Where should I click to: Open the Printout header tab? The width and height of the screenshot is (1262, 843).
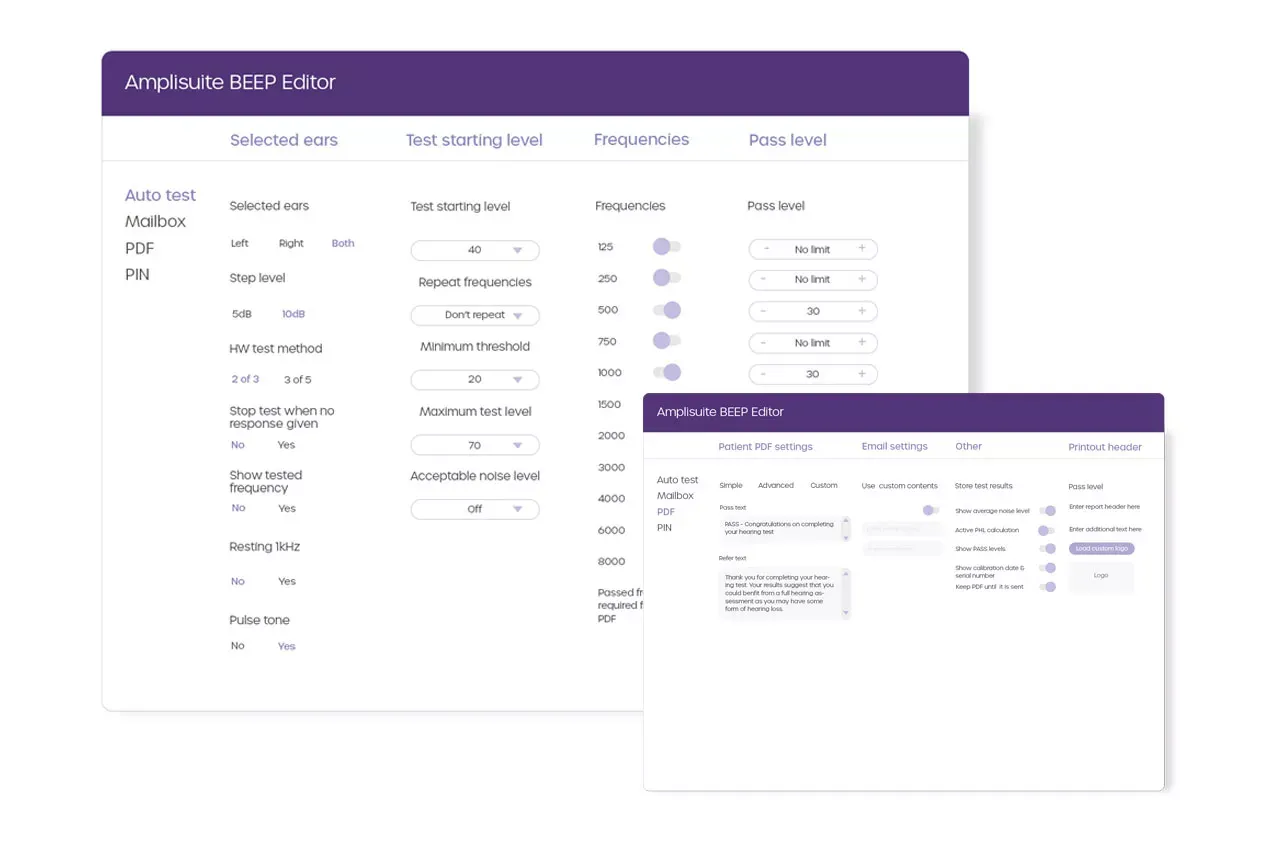[x=1104, y=446]
